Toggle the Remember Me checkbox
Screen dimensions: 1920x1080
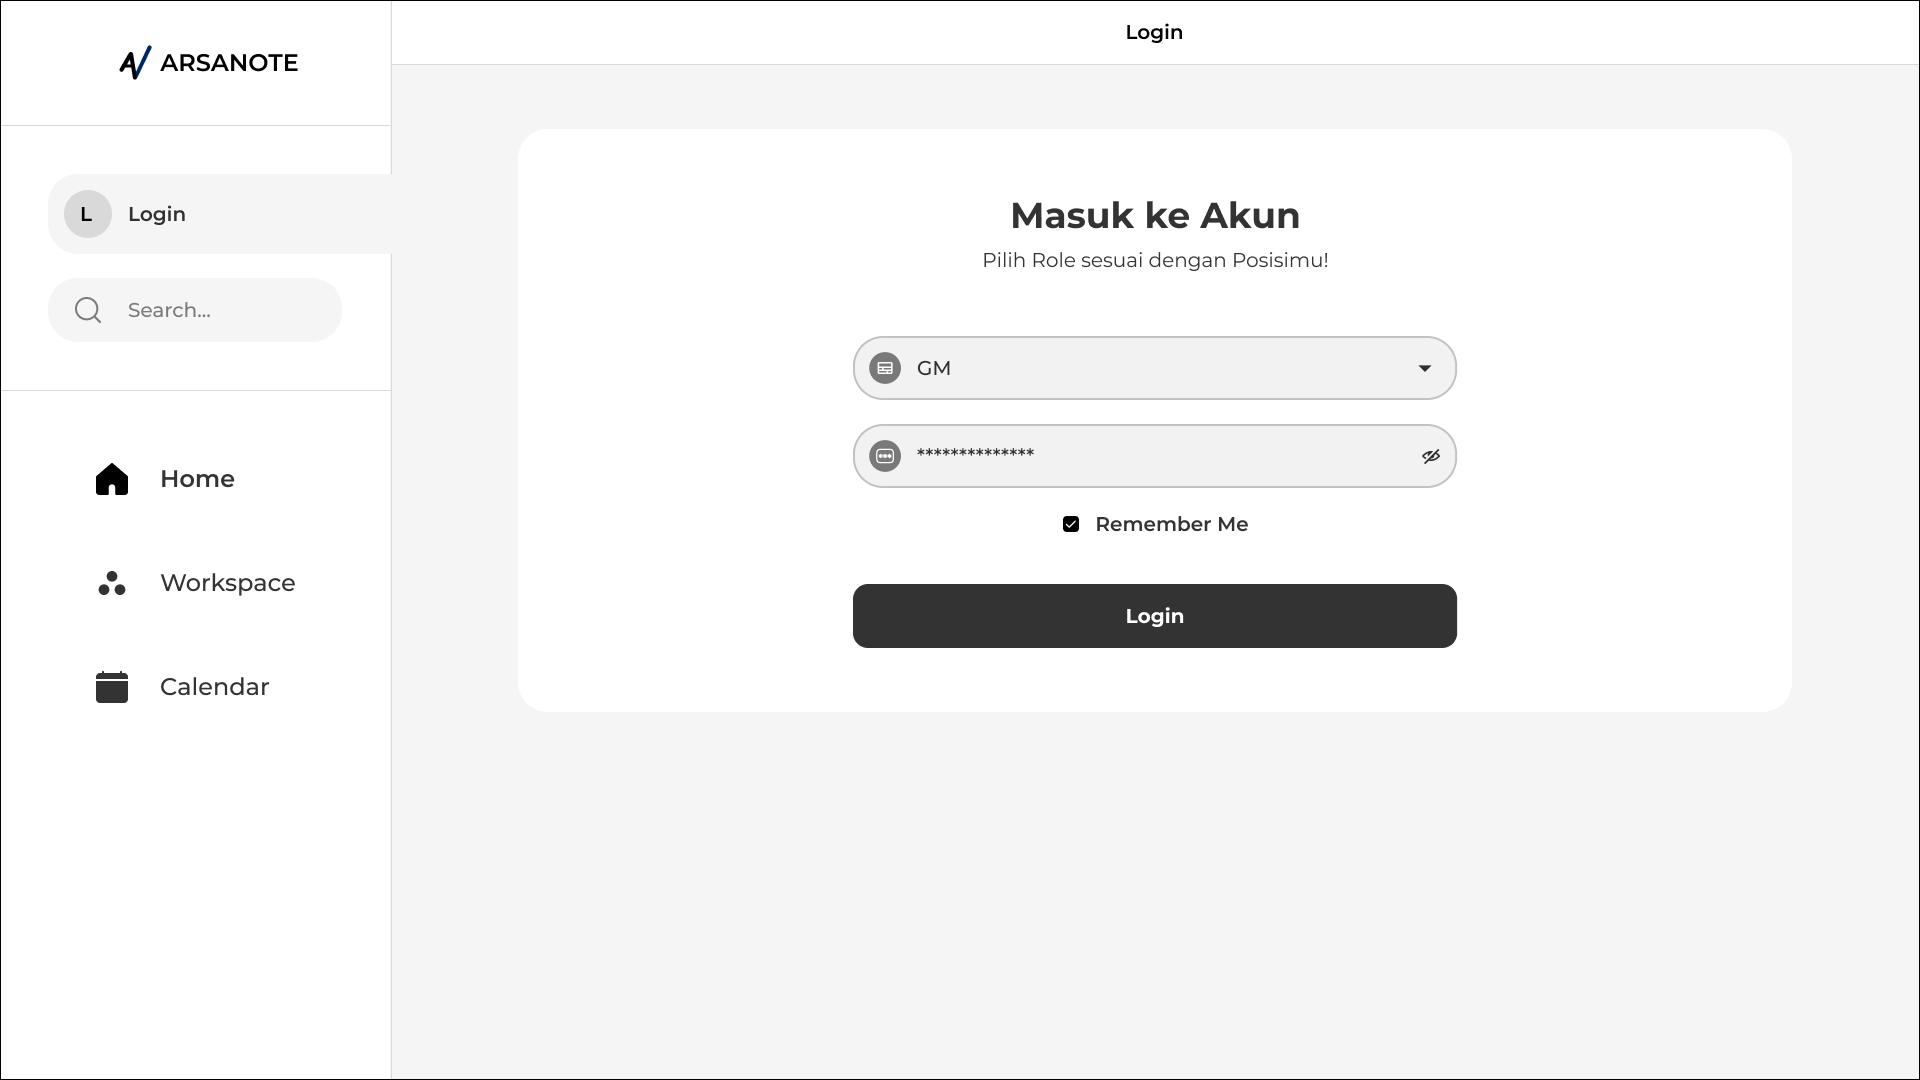click(x=1071, y=524)
